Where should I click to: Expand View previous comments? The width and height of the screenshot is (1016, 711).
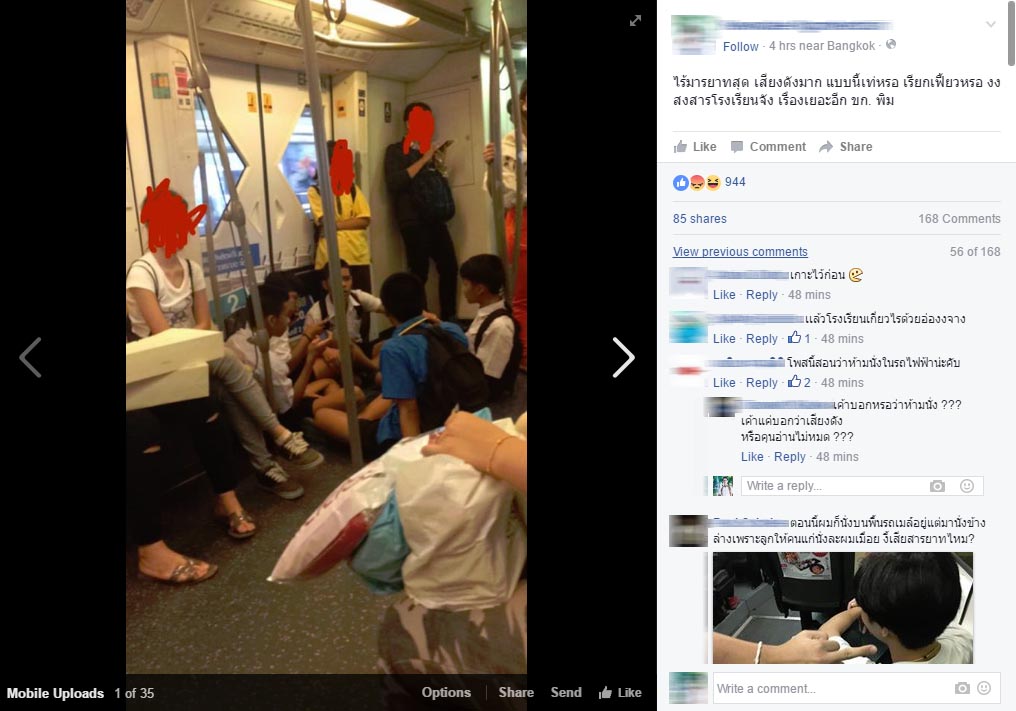740,251
